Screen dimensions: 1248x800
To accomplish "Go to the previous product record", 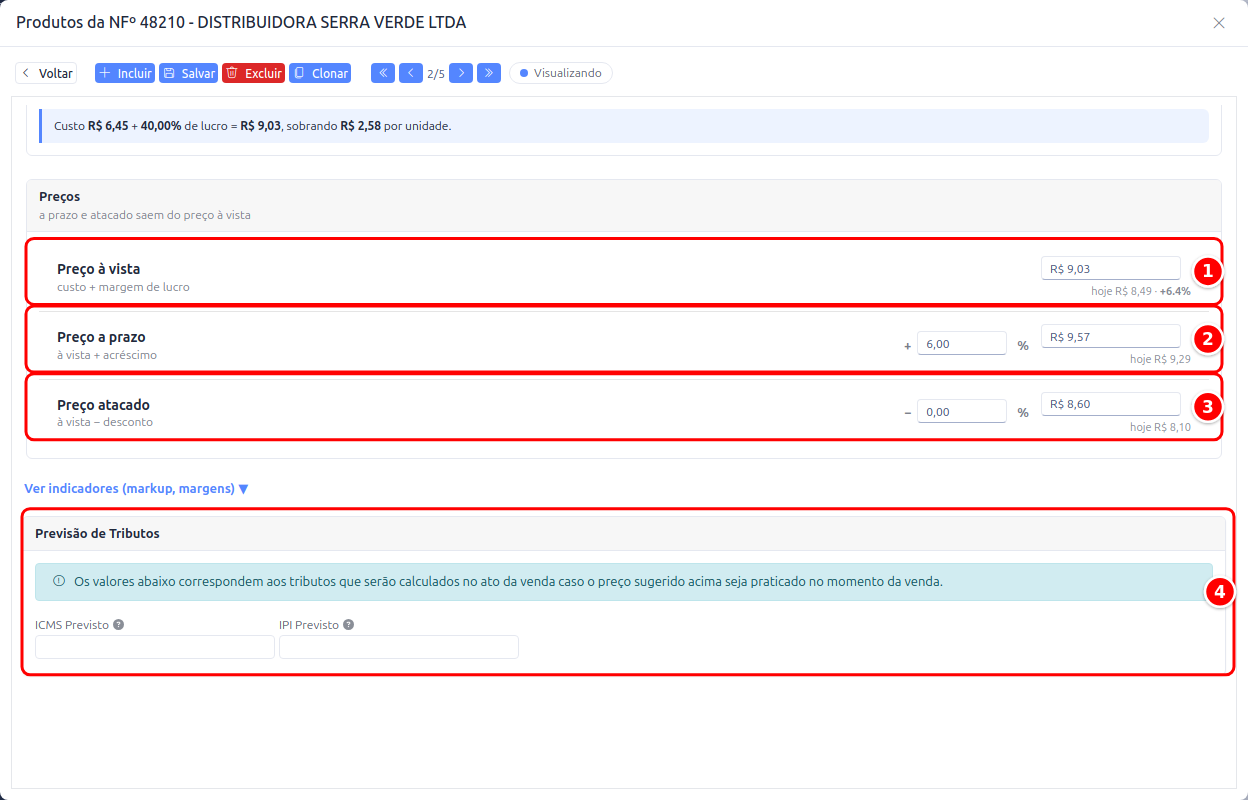I will point(411,73).
